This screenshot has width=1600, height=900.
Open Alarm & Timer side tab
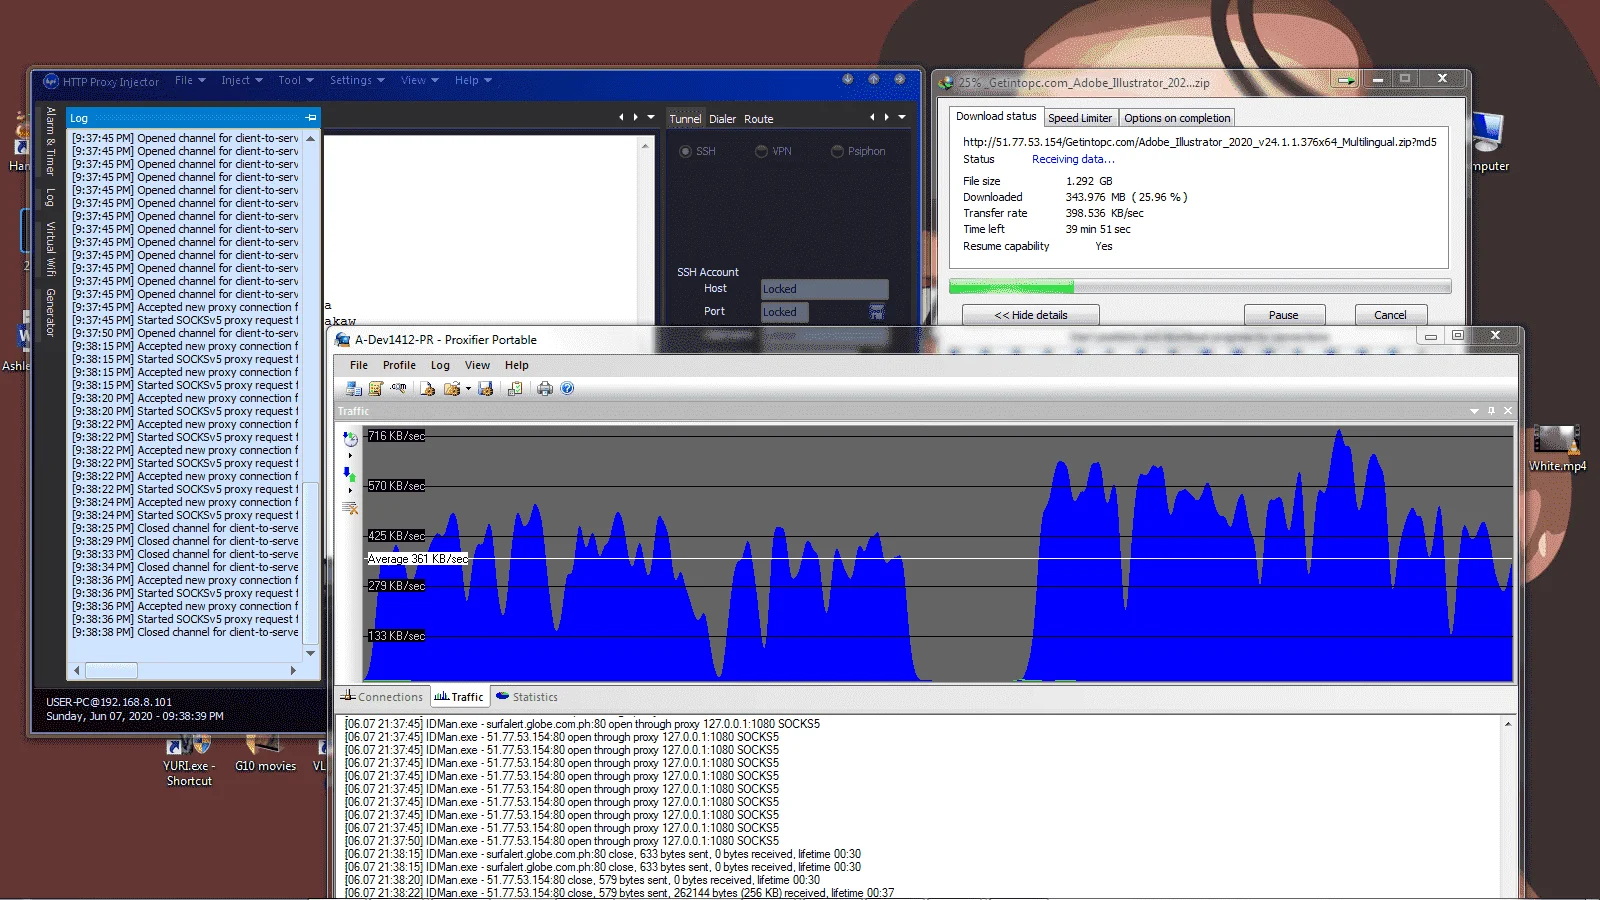(x=50, y=141)
